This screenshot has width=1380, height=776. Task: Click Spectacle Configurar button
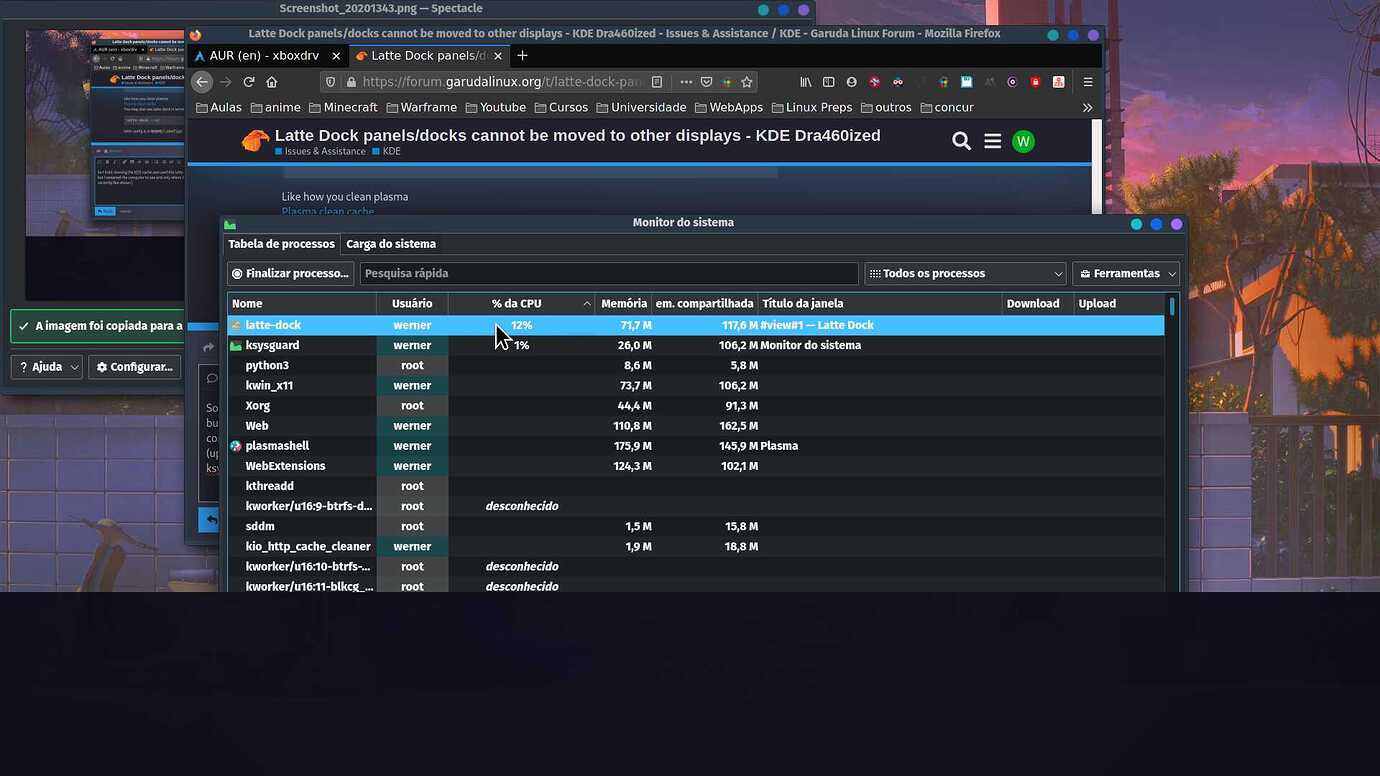point(135,367)
